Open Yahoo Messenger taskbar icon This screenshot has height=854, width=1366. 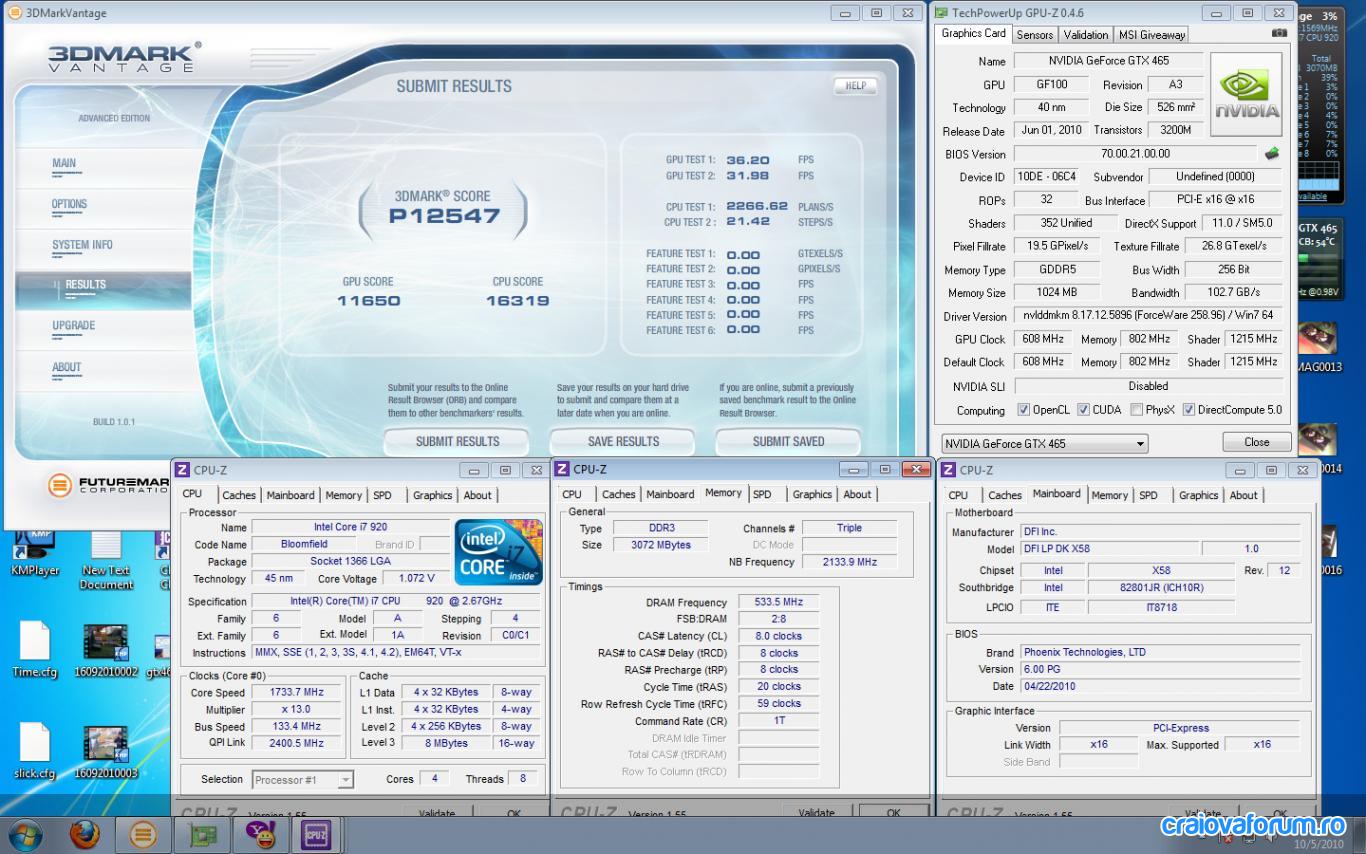tap(260, 834)
